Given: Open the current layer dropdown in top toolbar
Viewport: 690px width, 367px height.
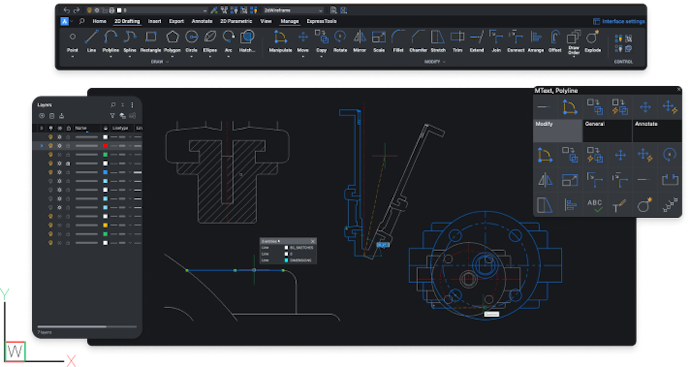Looking at the screenshot, I should point(147,10).
